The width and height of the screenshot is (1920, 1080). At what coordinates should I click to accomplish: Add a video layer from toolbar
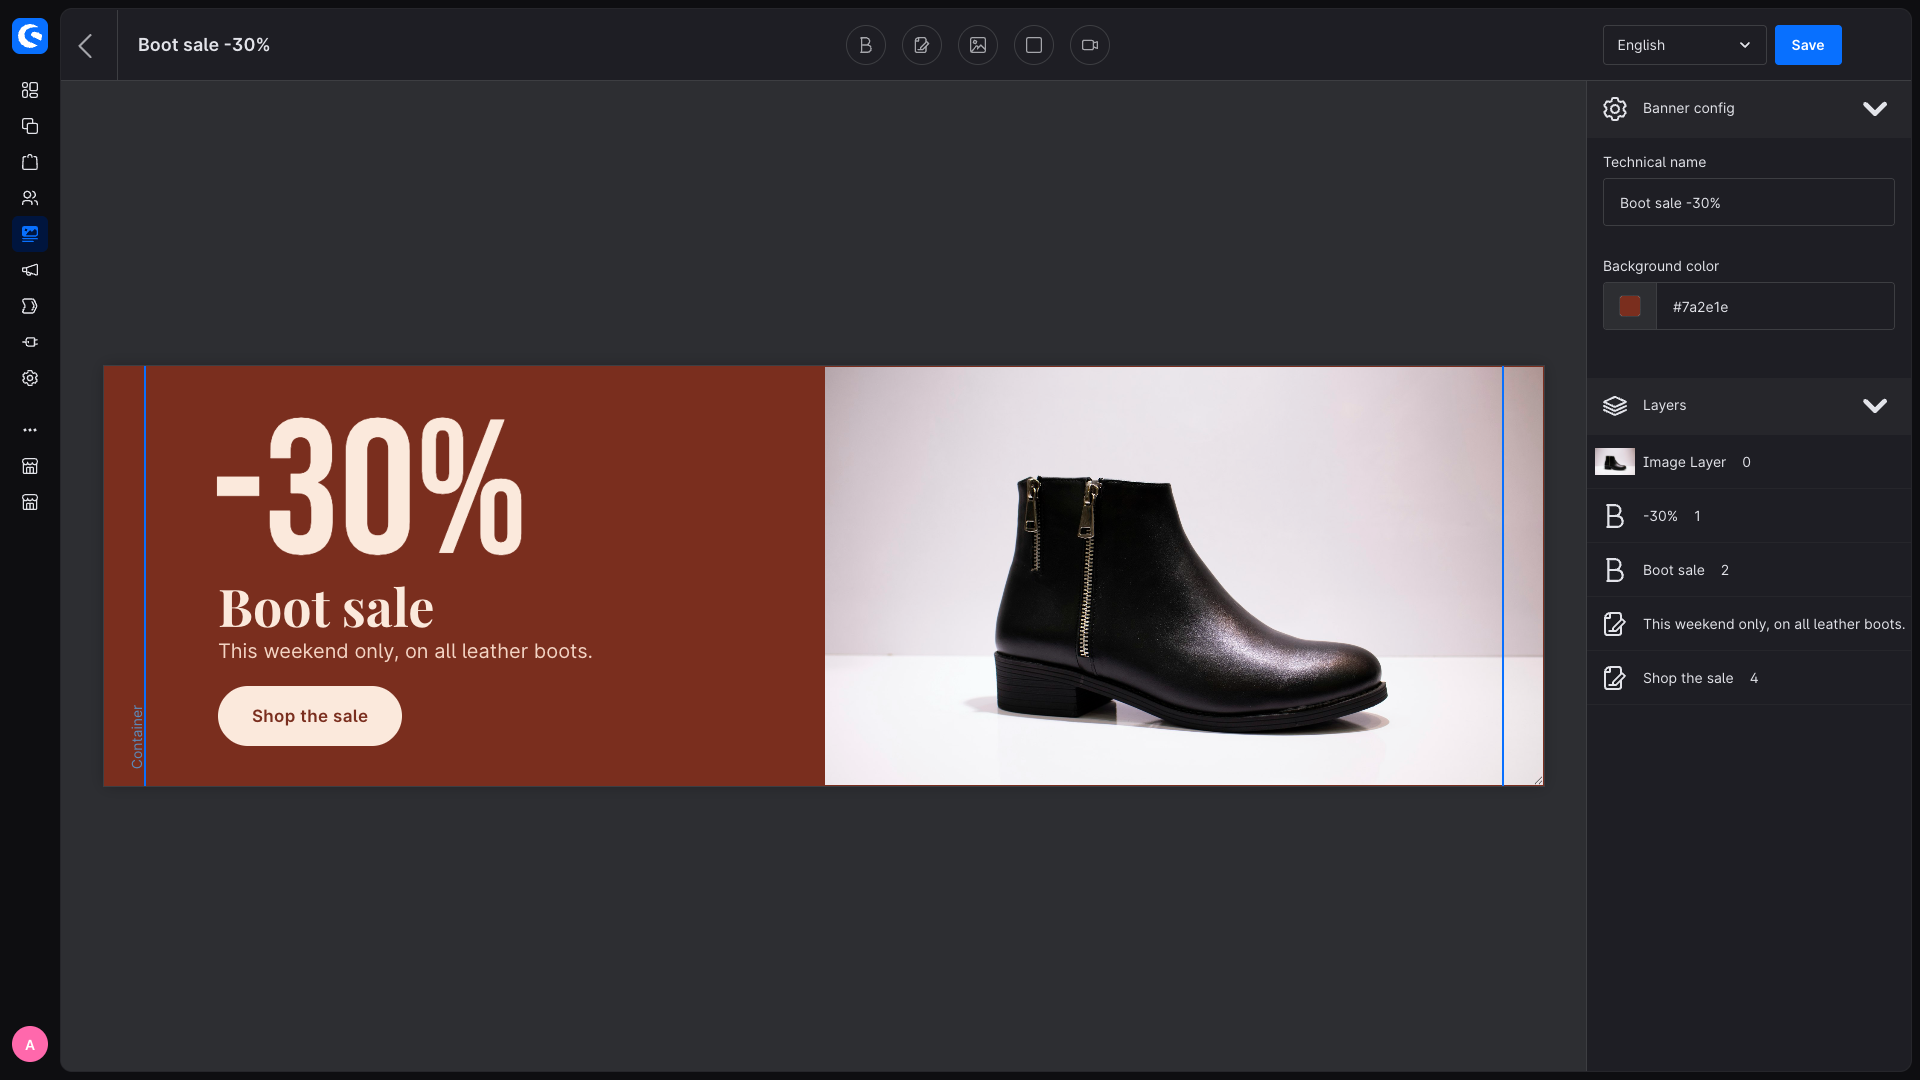[x=1090, y=45]
